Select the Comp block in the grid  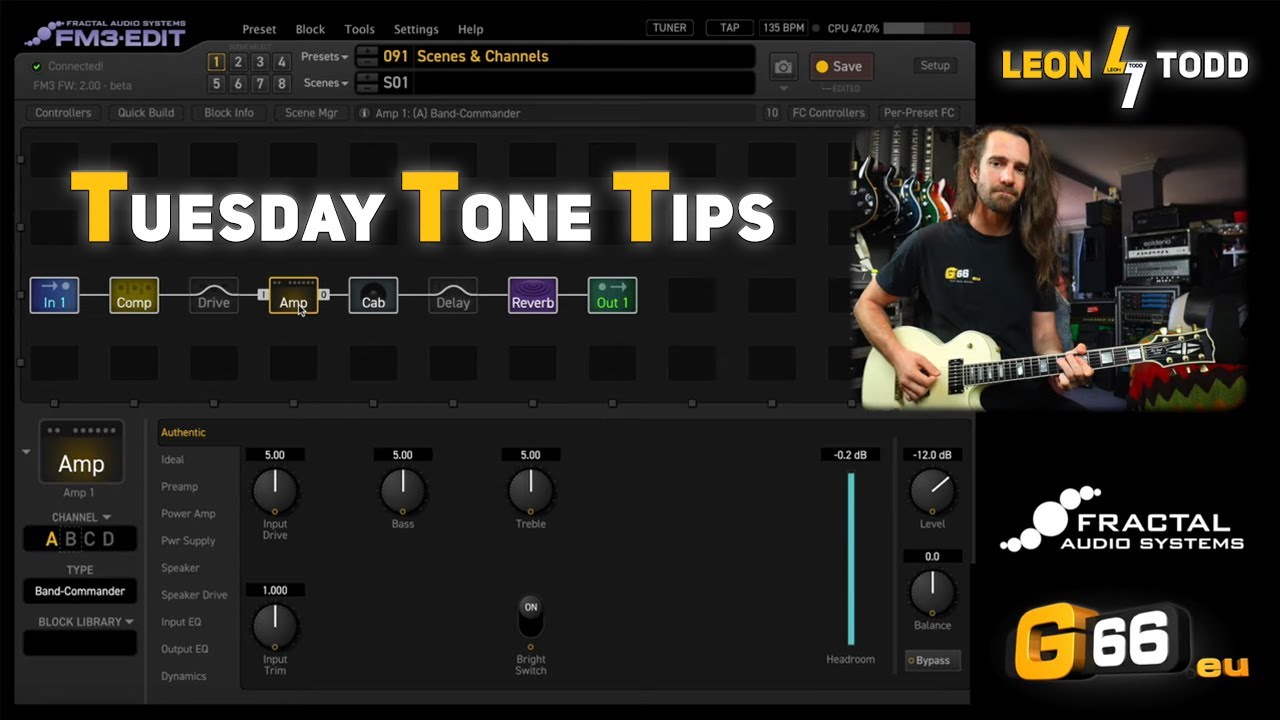[x=134, y=295]
